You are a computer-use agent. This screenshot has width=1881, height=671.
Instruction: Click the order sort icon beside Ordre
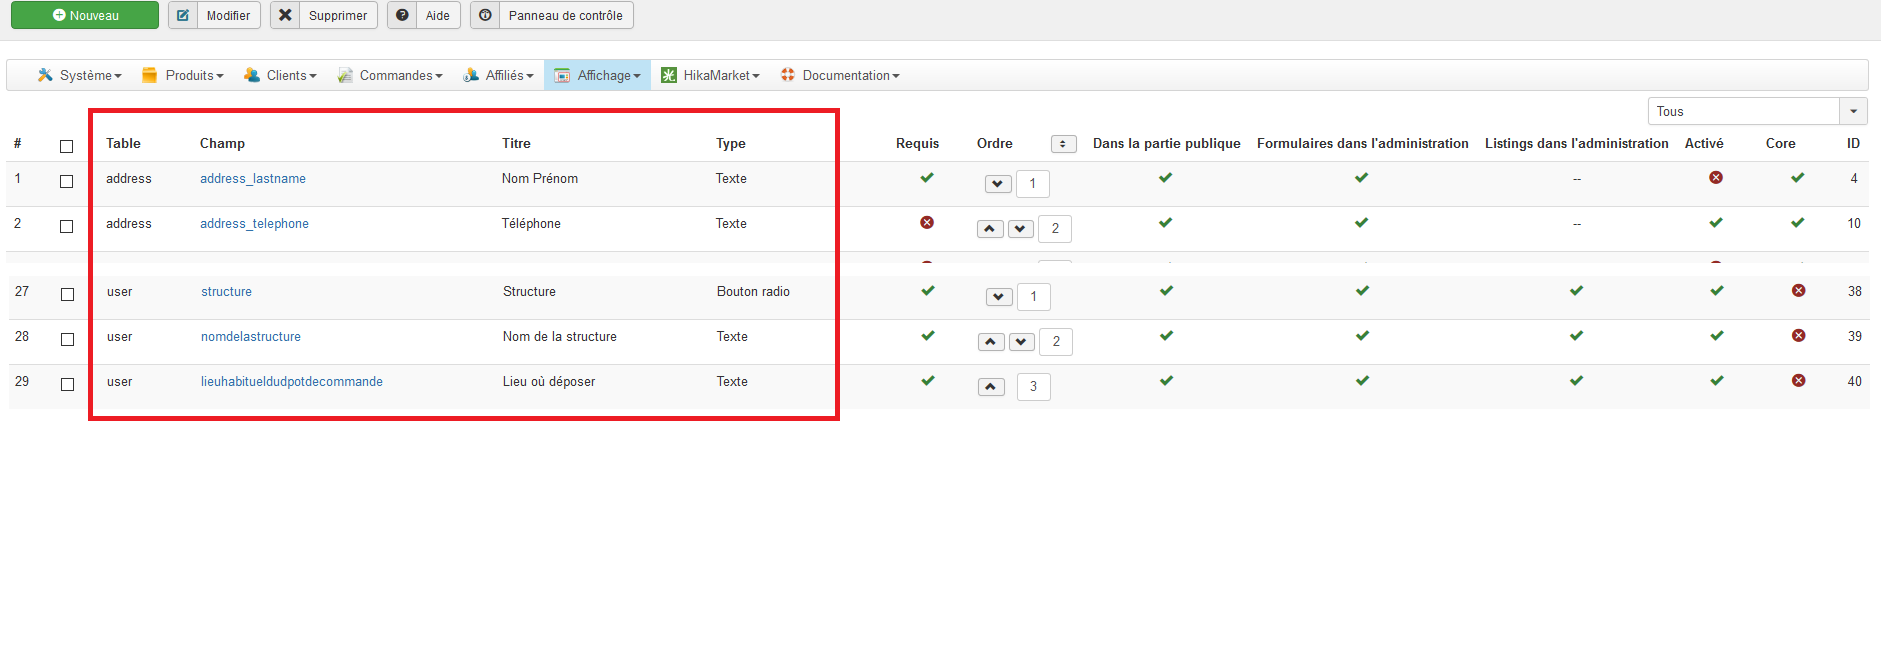[1063, 144]
